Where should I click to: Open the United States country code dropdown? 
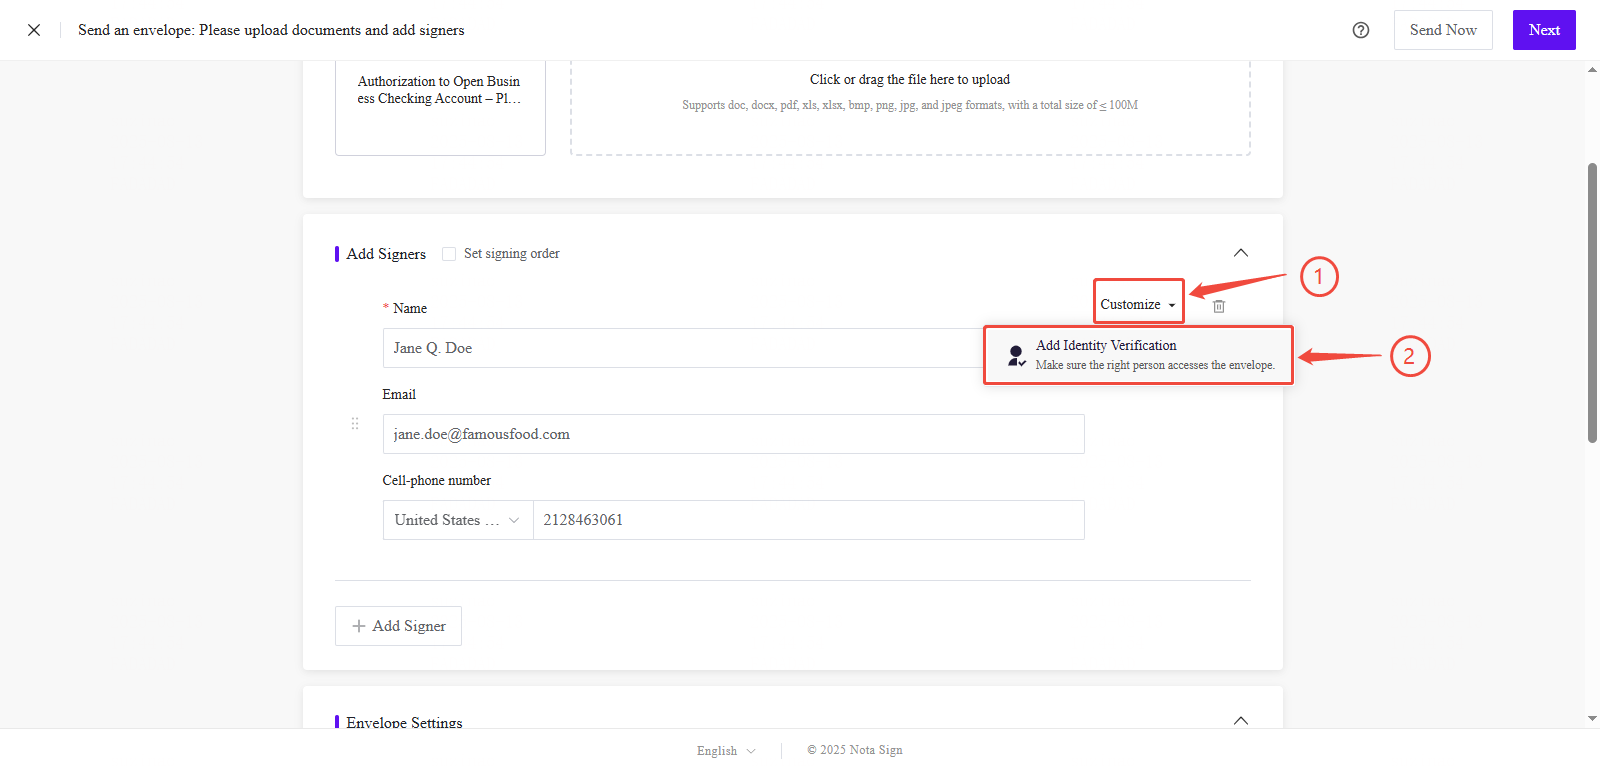[457, 520]
